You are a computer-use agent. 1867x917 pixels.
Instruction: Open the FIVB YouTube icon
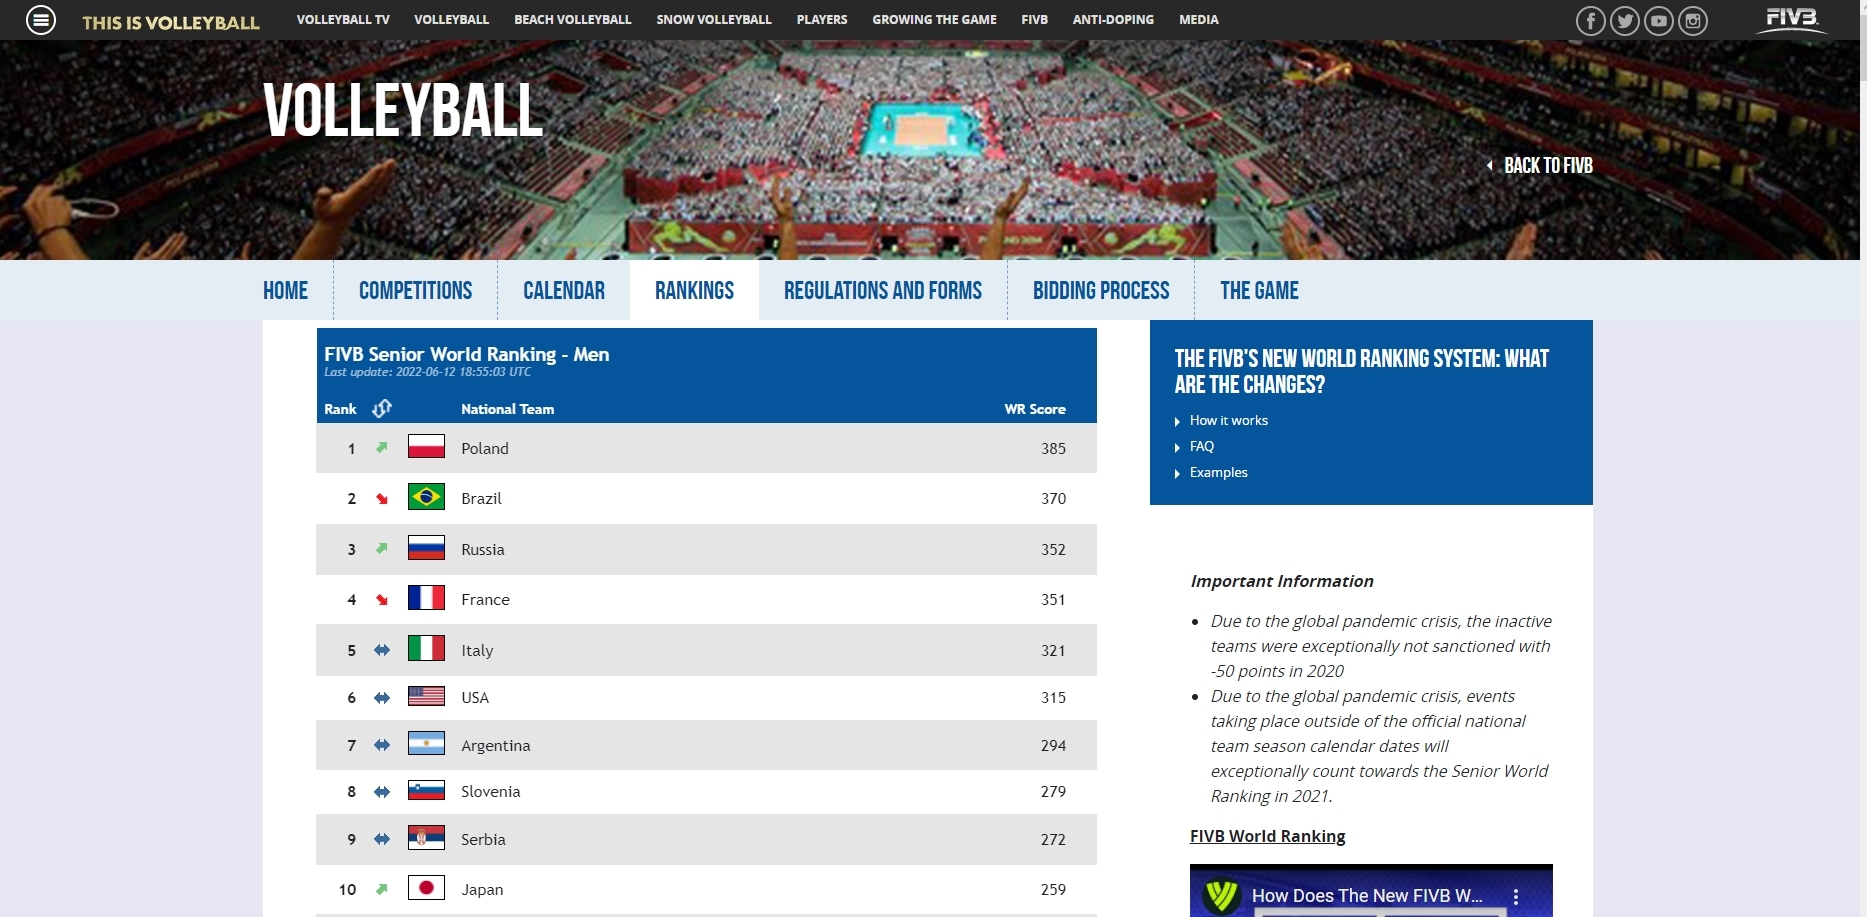1658,21
